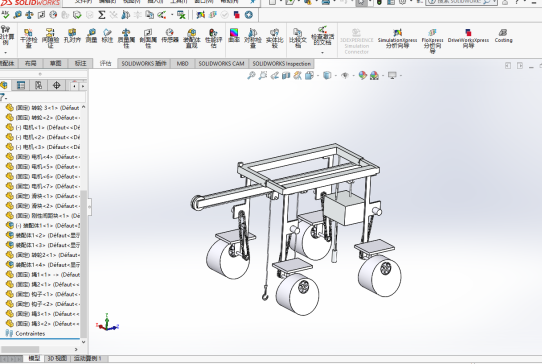Switch to the SOLIDWORKS 插件 add-ins tab
Screen dimensions: 542x364
click(x=144, y=64)
